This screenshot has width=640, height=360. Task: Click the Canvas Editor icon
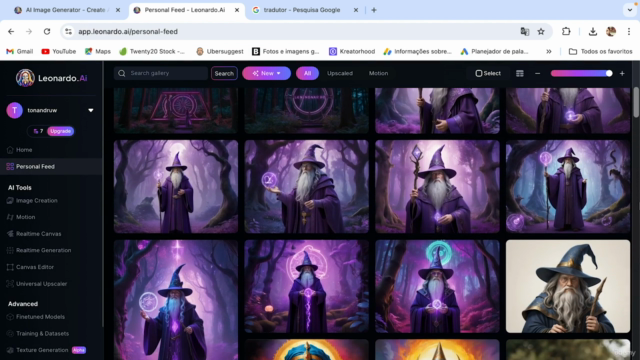[10, 267]
